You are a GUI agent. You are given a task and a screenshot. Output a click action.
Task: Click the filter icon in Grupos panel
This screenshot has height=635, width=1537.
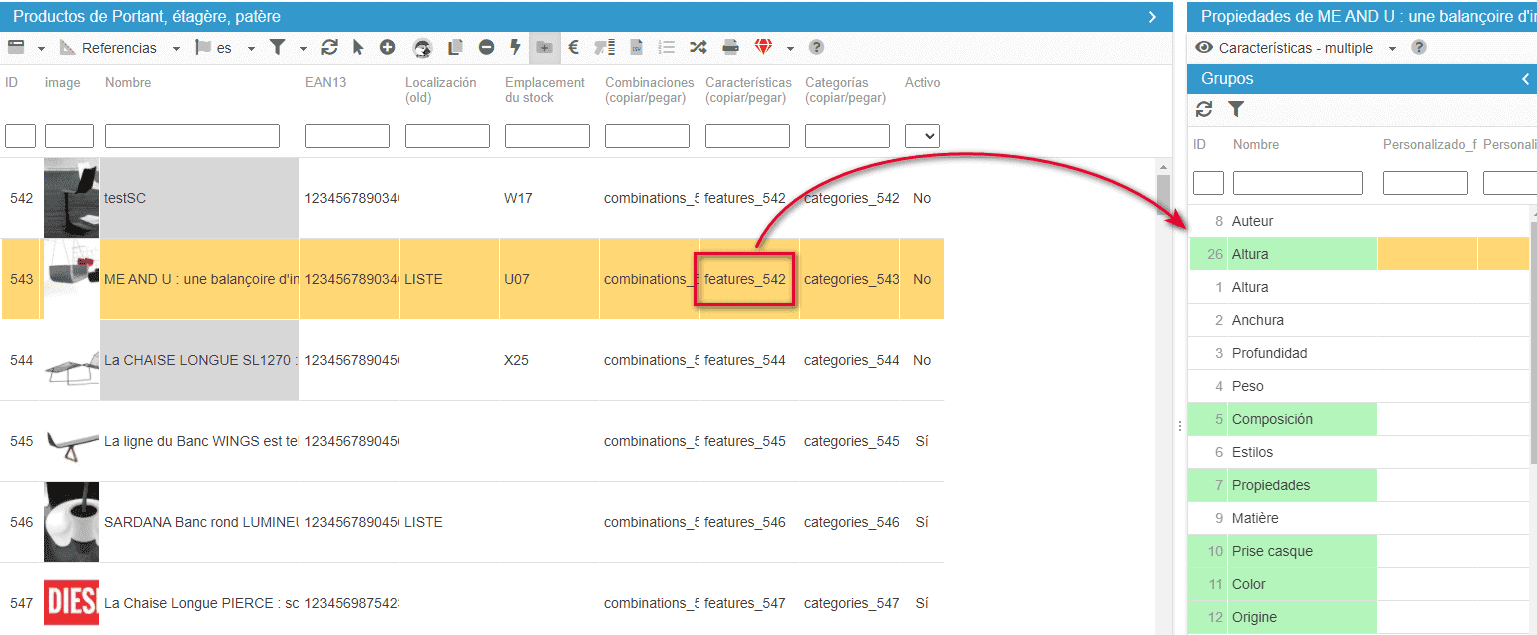coord(1236,109)
